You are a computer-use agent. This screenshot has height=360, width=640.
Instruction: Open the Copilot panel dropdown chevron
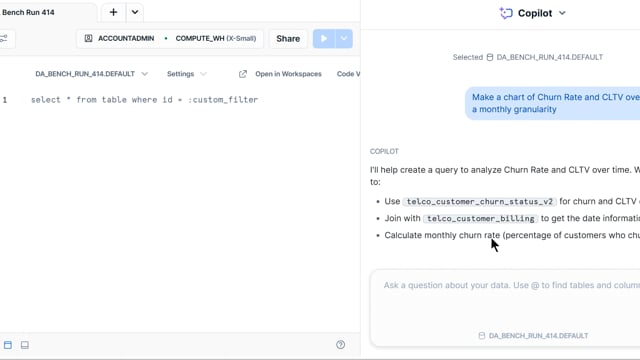click(562, 13)
